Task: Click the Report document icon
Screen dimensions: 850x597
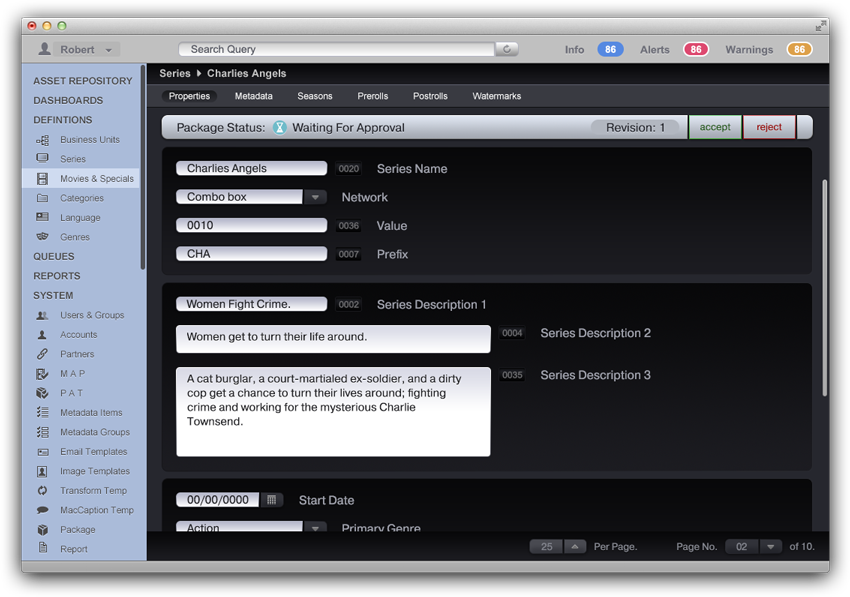Action: pos(42,548)
